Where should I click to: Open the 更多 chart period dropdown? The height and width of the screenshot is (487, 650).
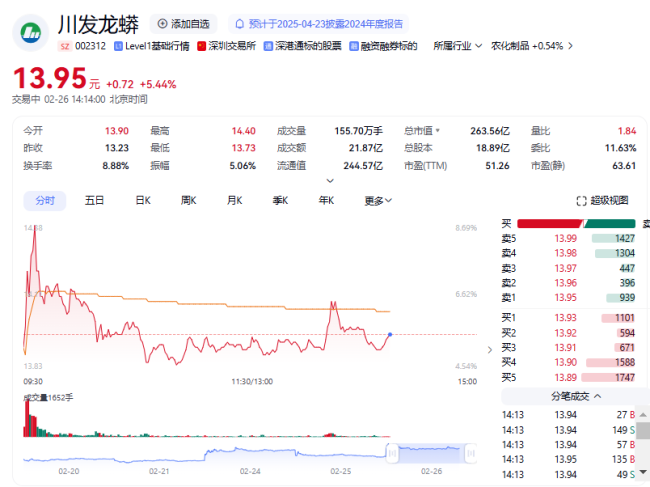pos(378,201)
